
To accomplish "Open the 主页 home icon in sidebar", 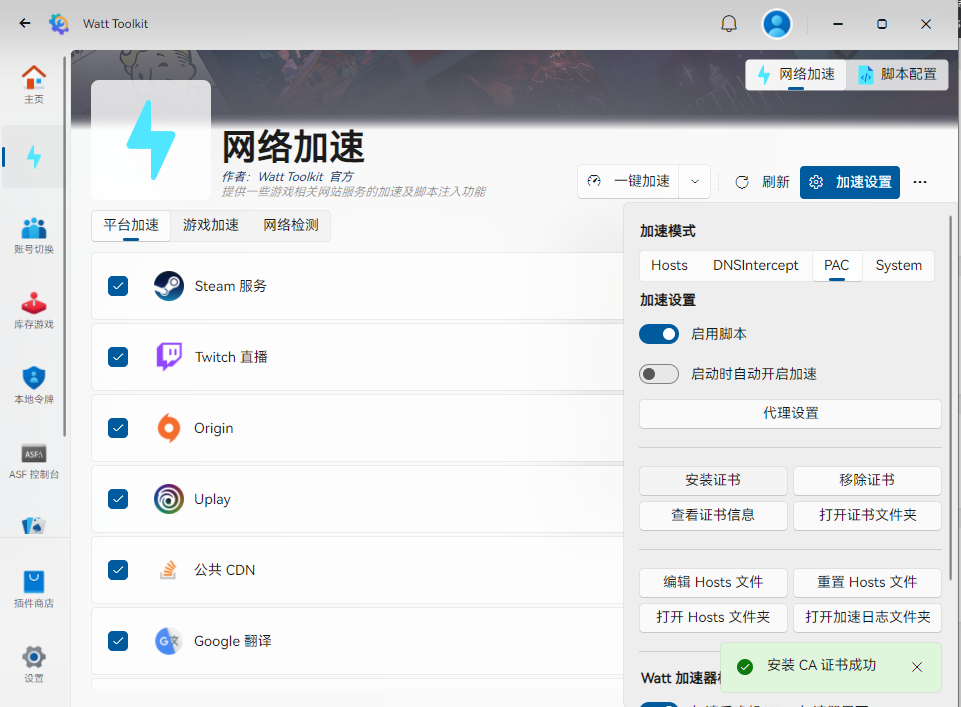I will [x=34, y=84].
